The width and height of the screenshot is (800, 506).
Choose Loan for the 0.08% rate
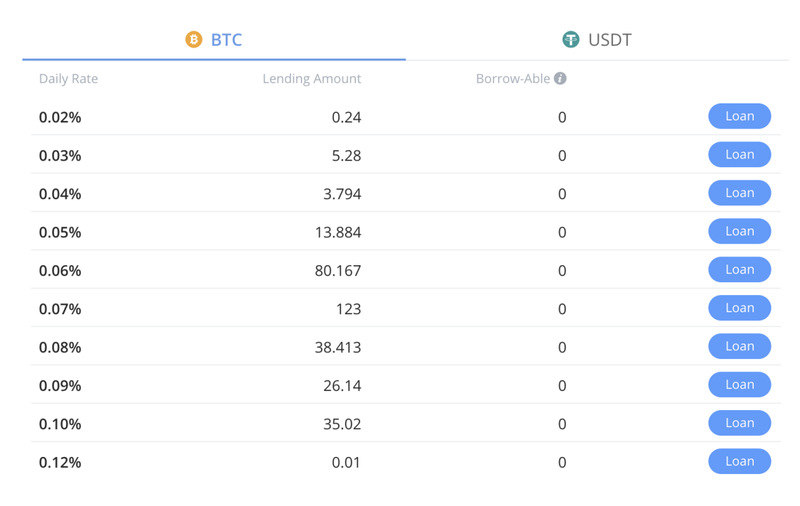[x=739, y=346]
